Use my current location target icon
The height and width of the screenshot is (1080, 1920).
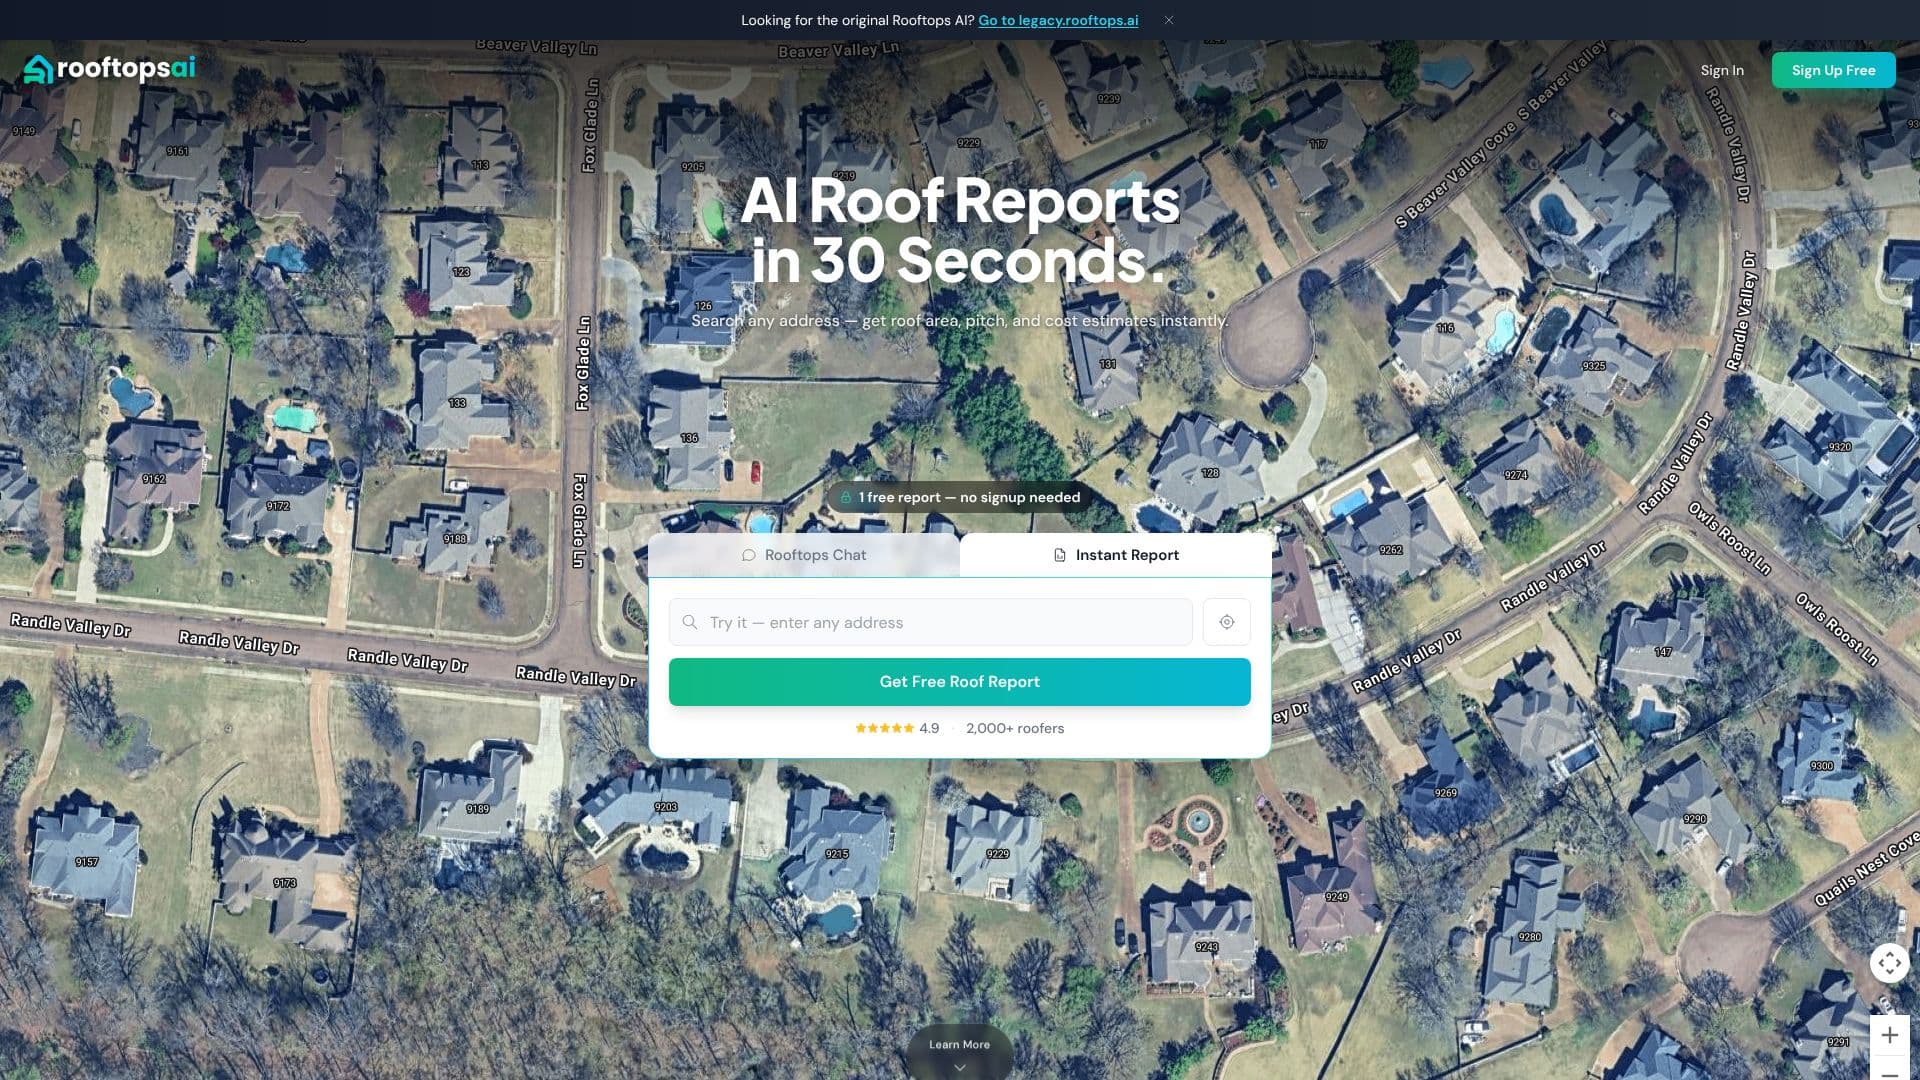tap(1227, 622)
